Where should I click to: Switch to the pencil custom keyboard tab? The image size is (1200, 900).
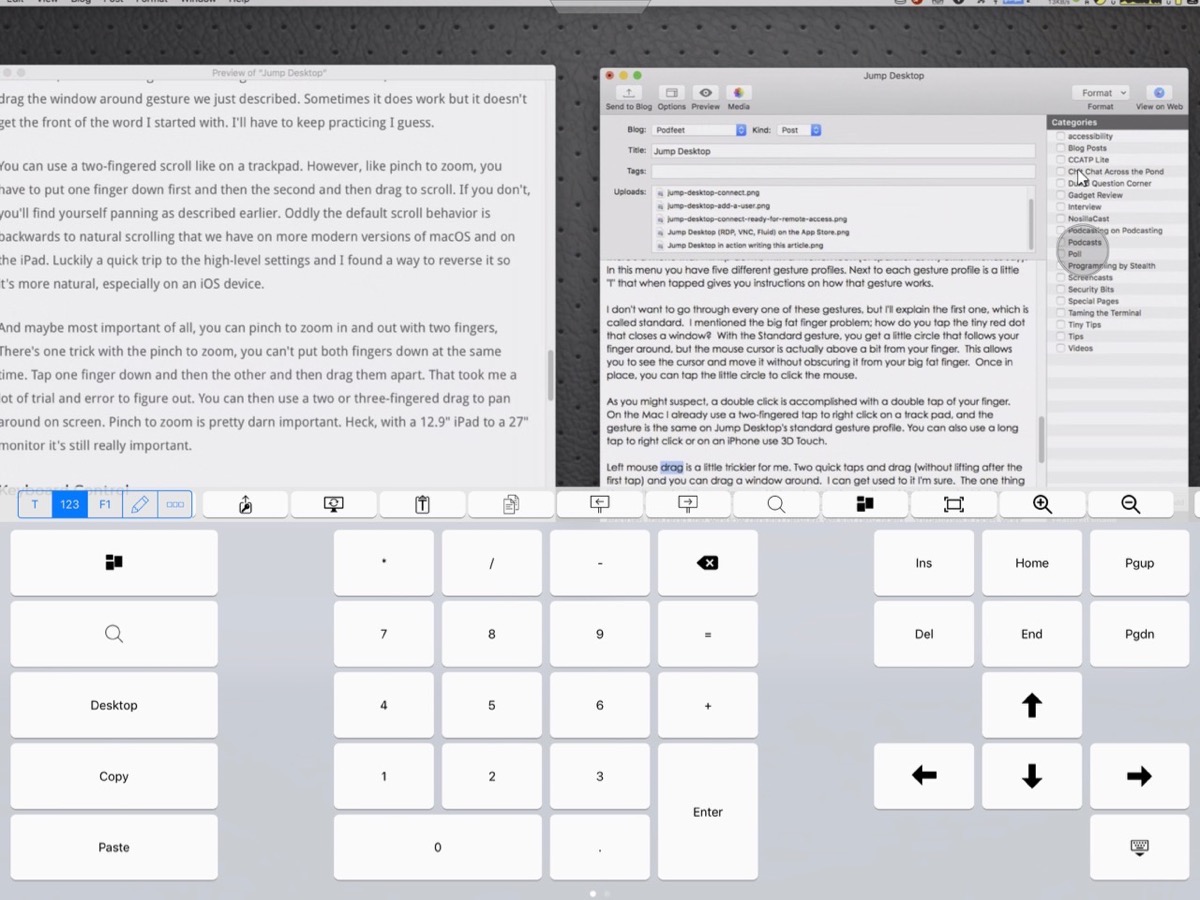point(140,505)
